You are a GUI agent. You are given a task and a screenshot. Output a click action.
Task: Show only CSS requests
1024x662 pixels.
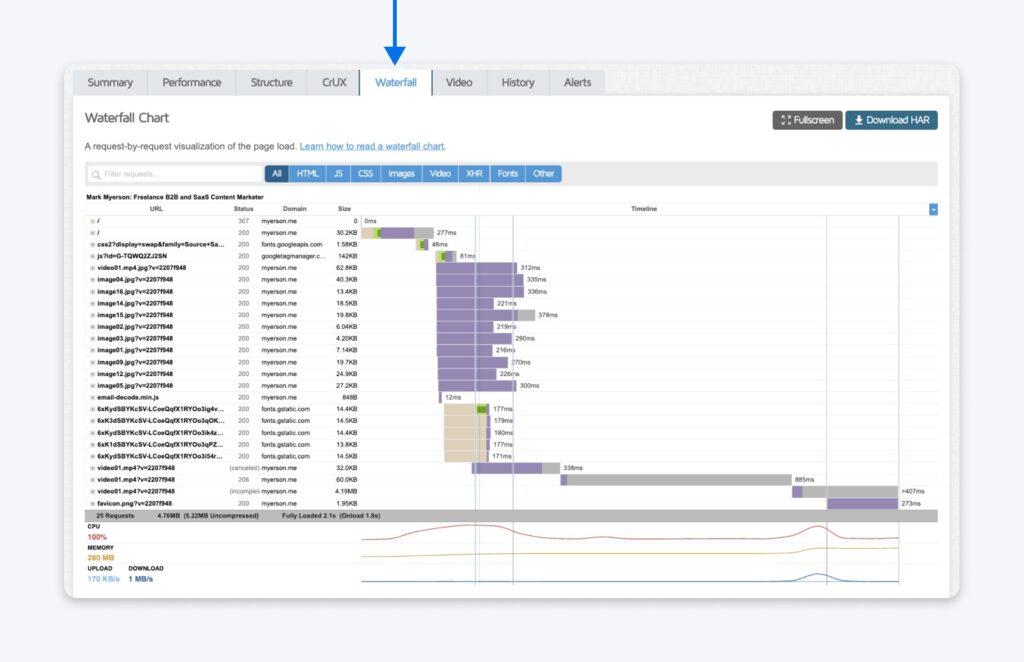(365, 173)
